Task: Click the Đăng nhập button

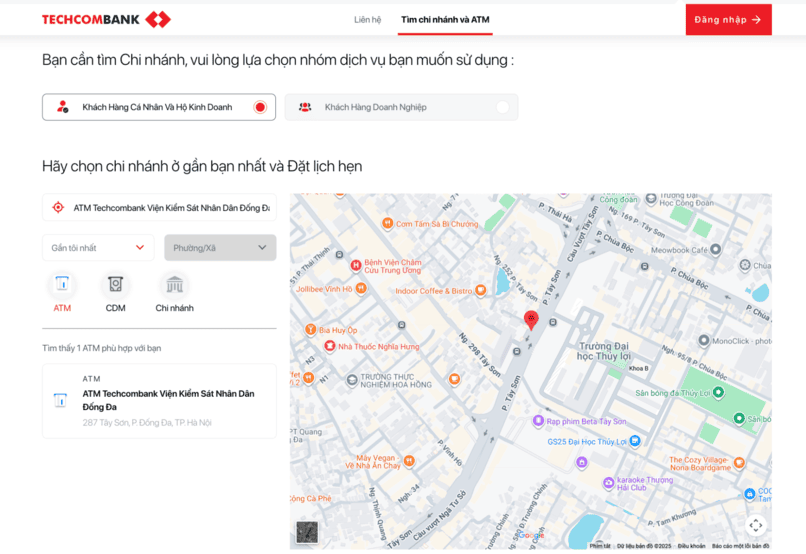Action: pyautogui.click(x=728, y=20)
